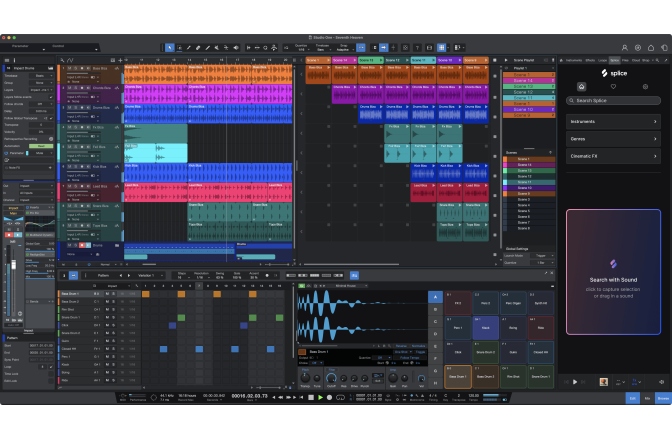
Task: Select the Automation Read mode button
Action: (x=41, y=146)
